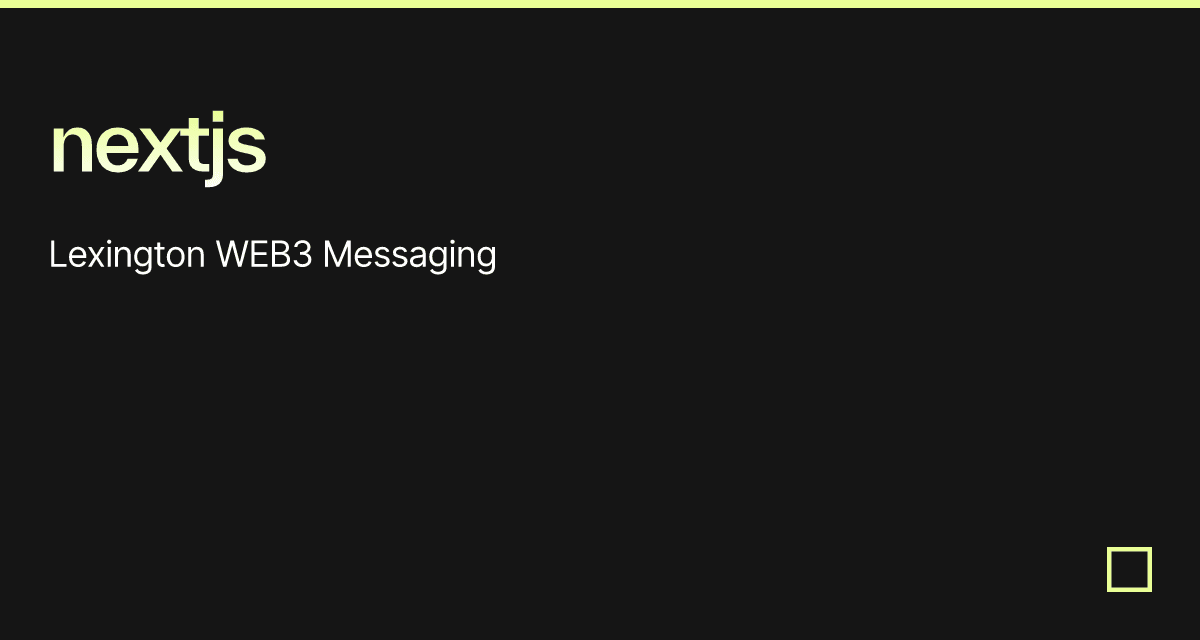This screenshot has height=640, width=1200.
Task: Click the 'L' starting Lexington
Action: pos(57,254)
